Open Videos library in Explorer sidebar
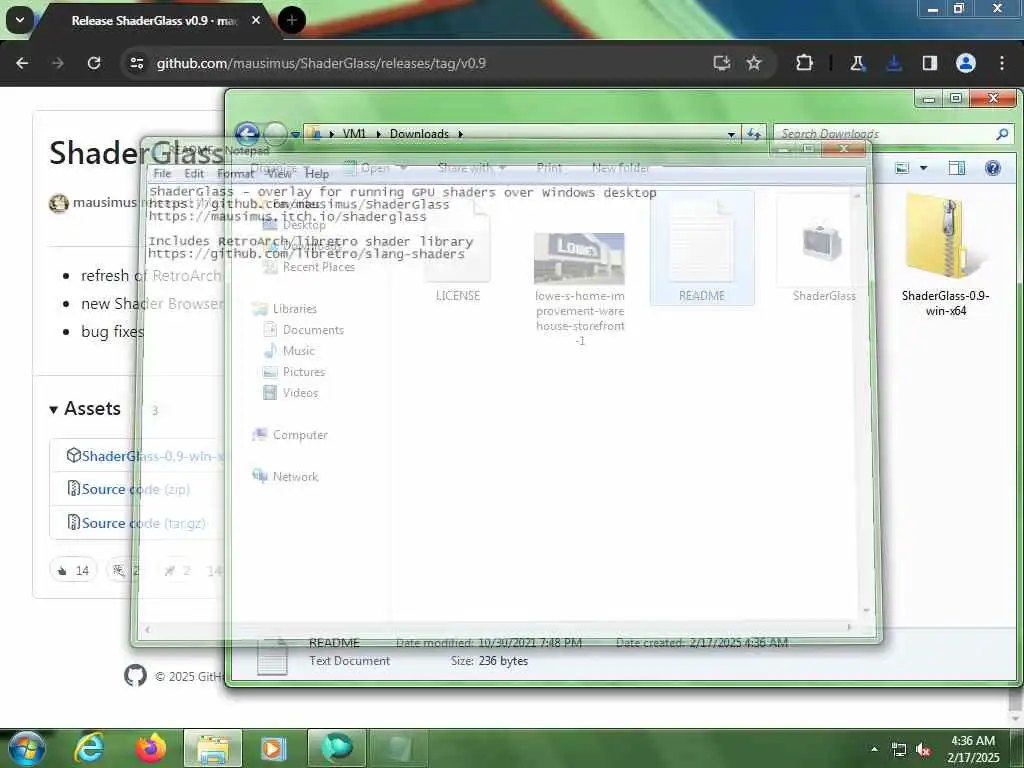Viewport: 1024px width, 768px height. [291, 392]
